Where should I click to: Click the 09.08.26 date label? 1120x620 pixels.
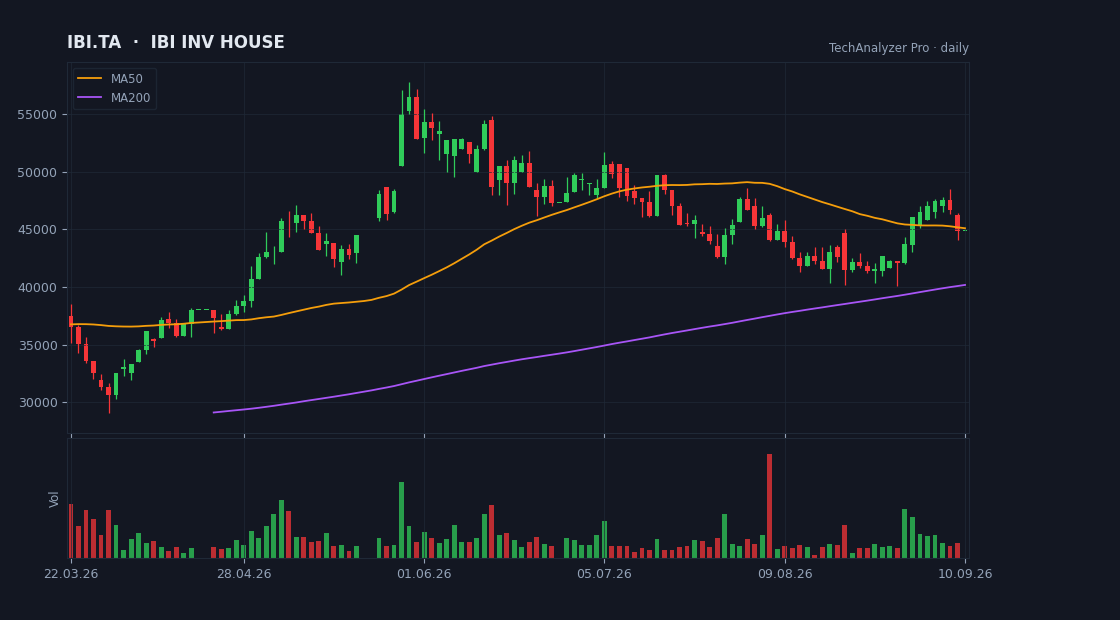point(785,574)
